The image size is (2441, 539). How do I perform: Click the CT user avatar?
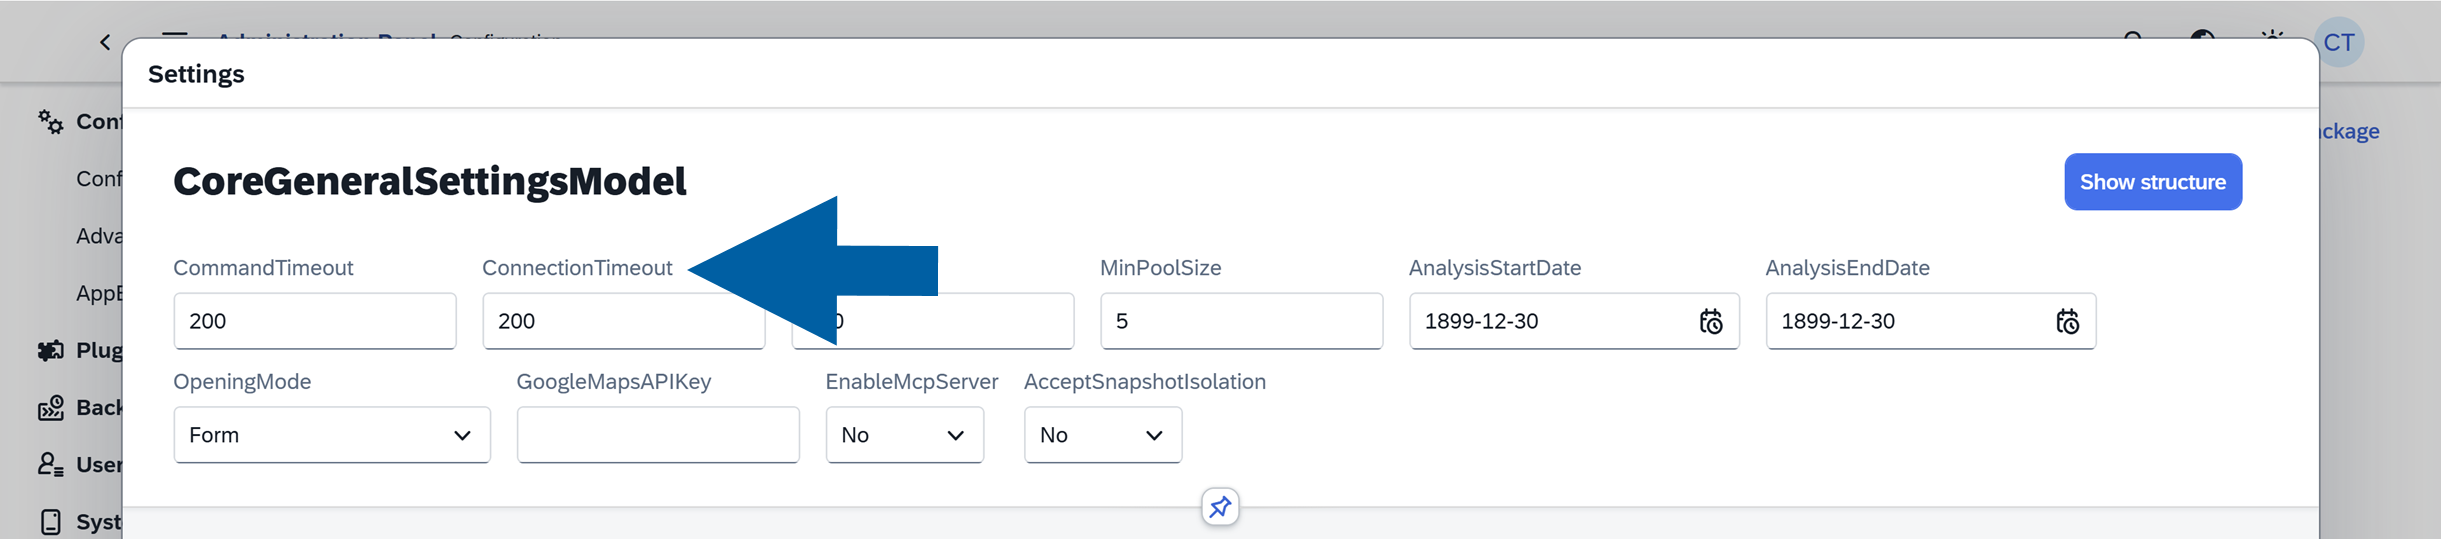[x=2339, y=42]
